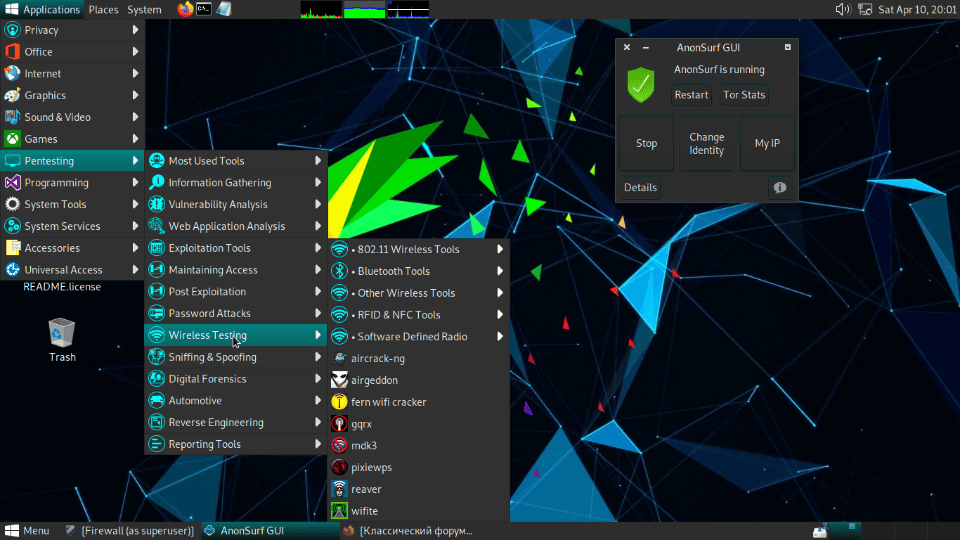The height and width of the screenshot is (540, 960).
Task: Switch to Классический форум taskbar window
Action: pos(409,530)
